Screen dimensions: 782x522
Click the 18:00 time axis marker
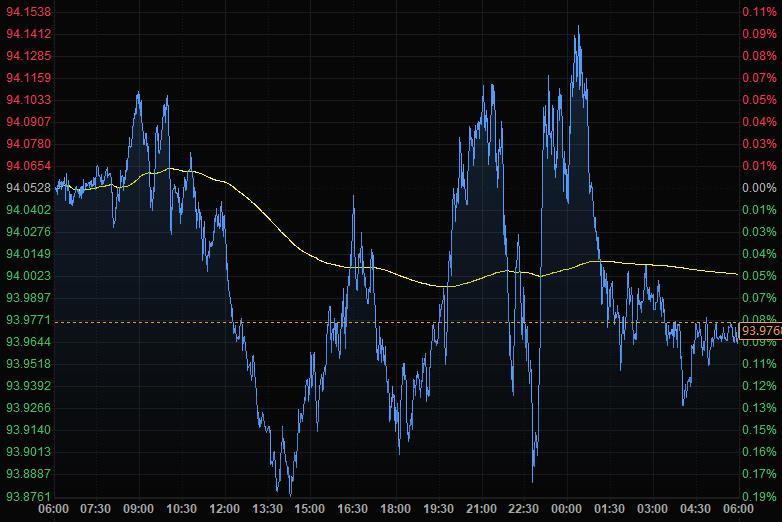[x=396, y=510]
